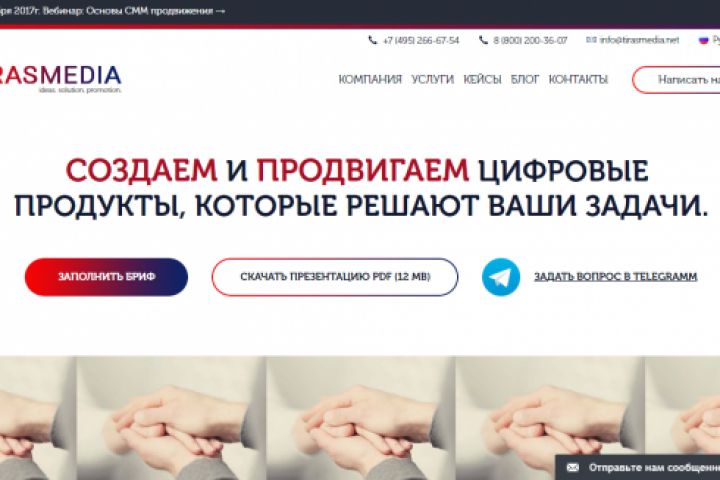Click the Telegram paper-plane icon

coord(501,277)
